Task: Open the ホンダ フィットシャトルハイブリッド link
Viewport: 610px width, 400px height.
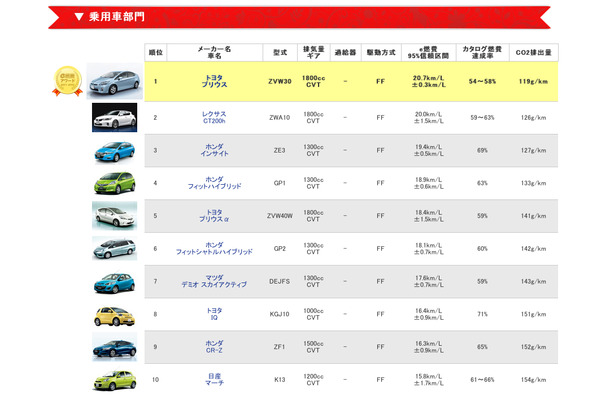Action: (214, 249)
